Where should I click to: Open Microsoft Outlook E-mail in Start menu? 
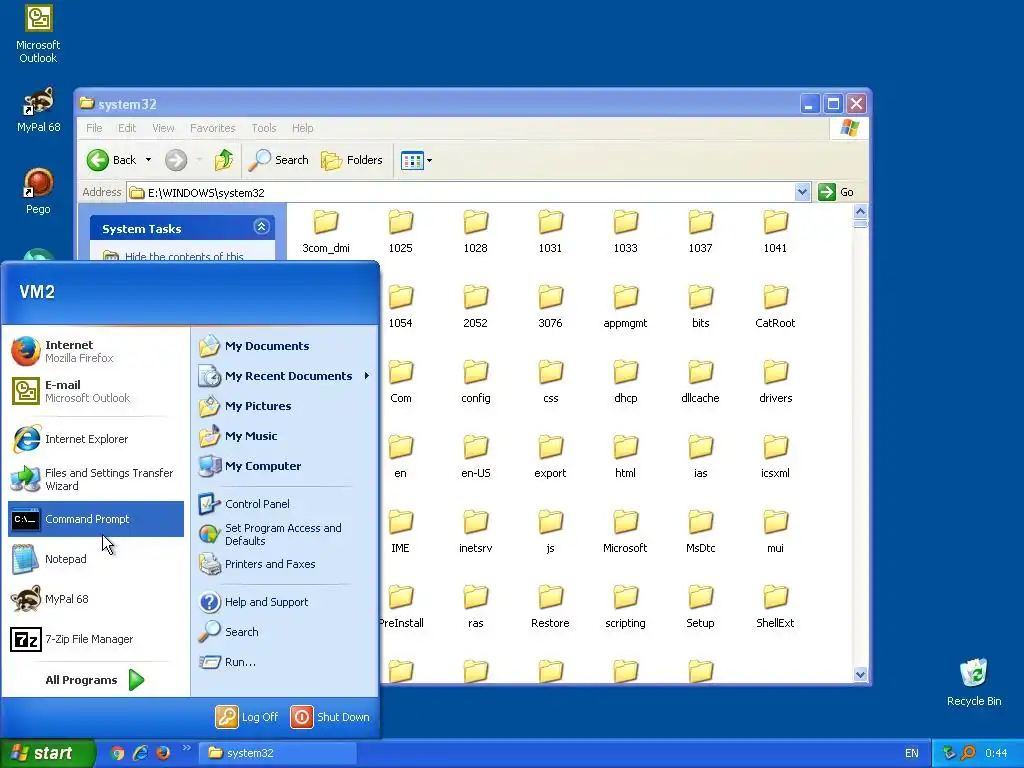click(95, 391)
